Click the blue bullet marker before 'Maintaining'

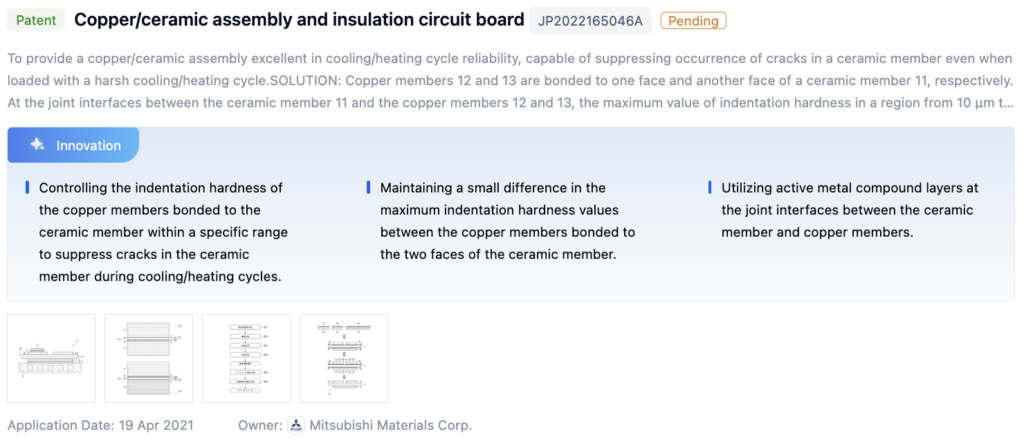pyautogui.click(x=368, y=188)
